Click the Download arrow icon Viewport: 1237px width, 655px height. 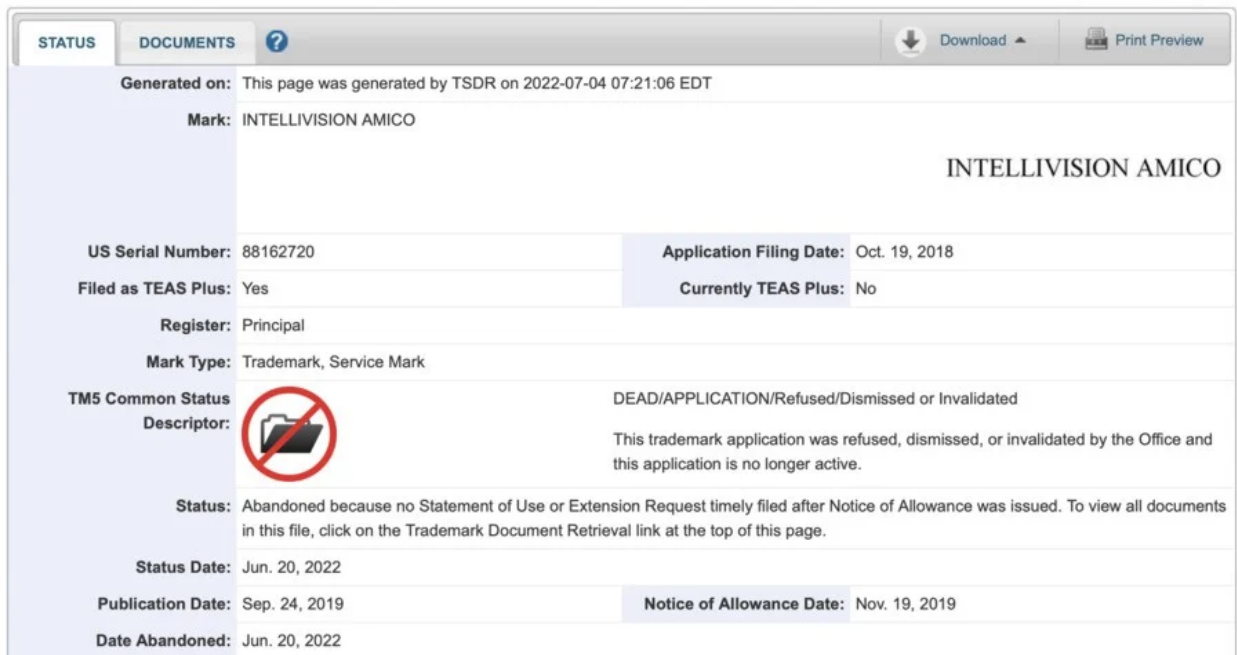(x=911, y=41)
